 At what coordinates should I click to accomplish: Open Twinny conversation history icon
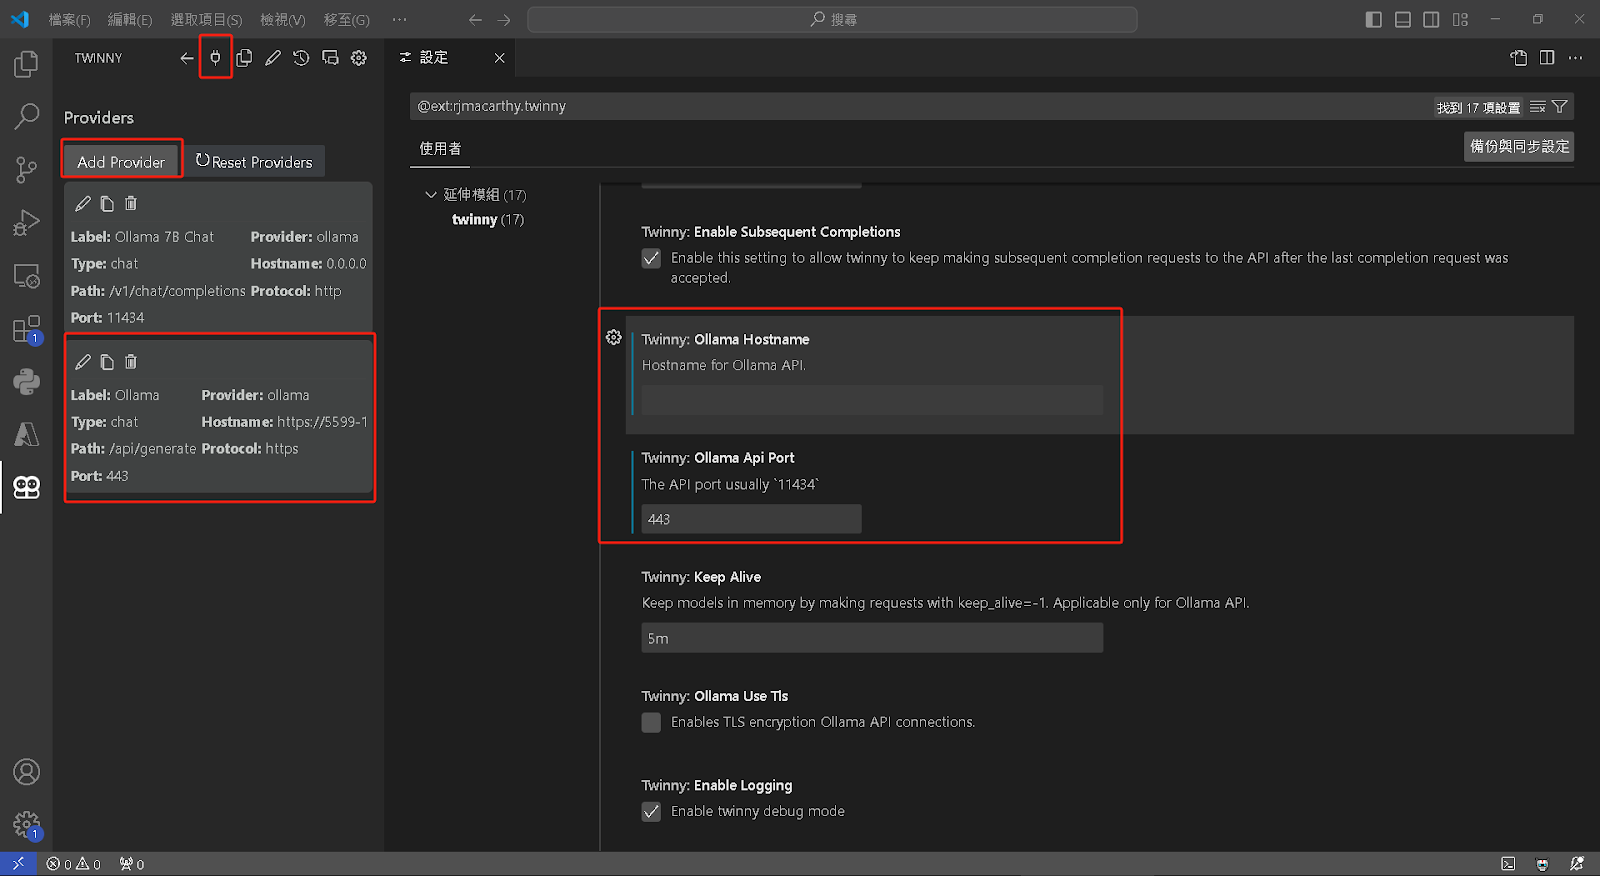point(301,58)
